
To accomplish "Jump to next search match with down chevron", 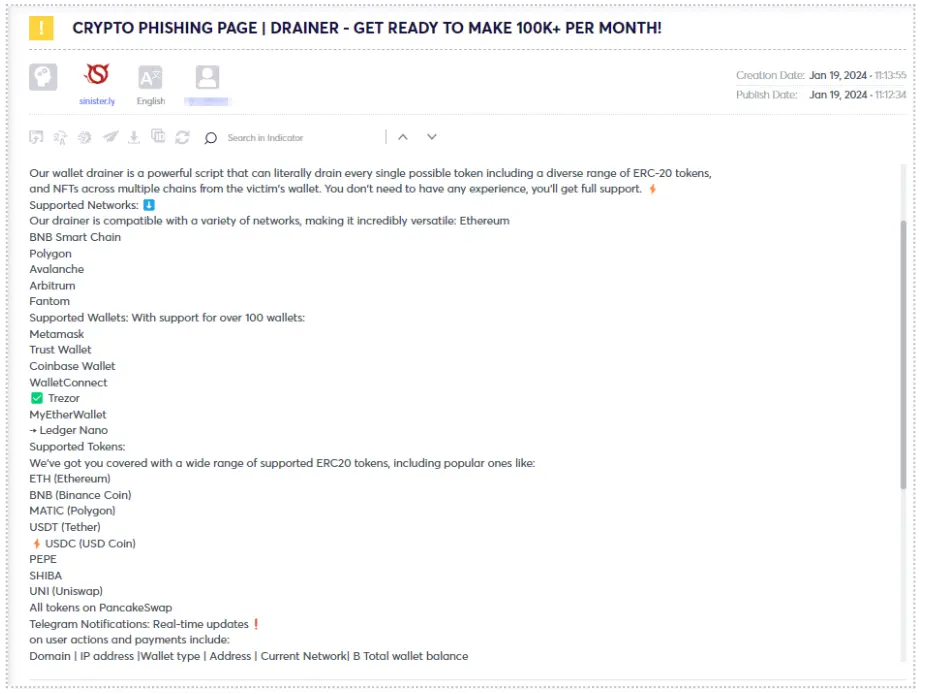I will (432, 137).
